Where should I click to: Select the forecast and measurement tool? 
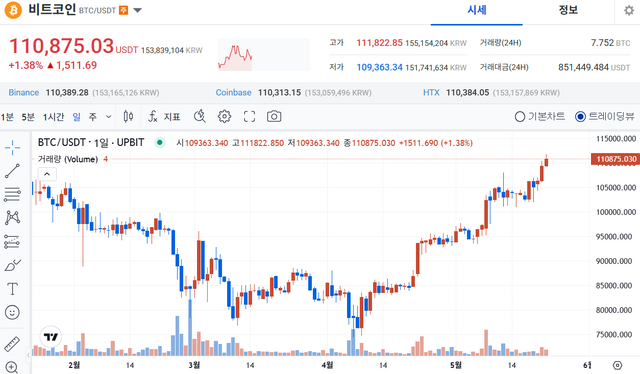tap(12, 241)
